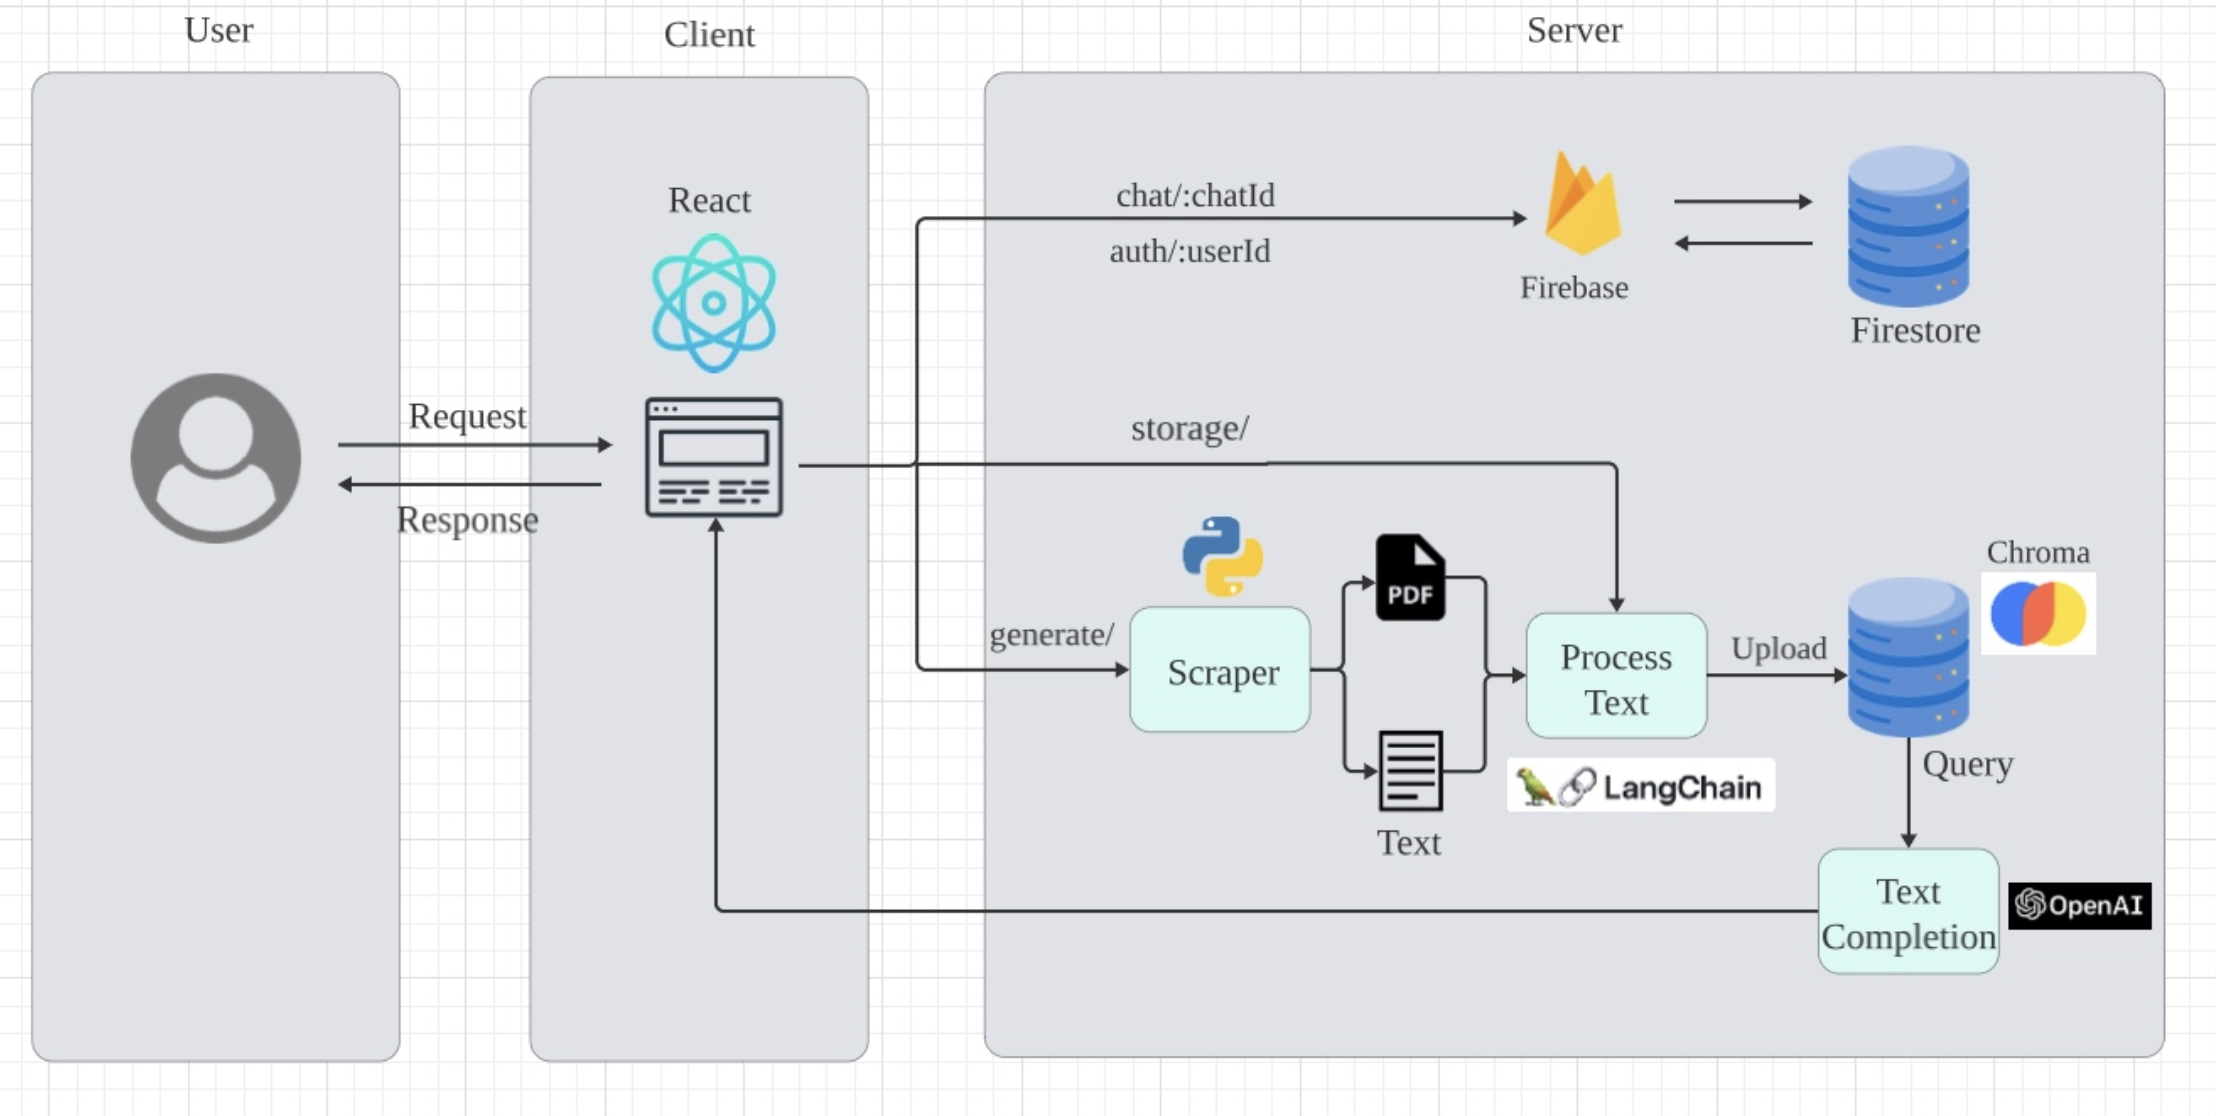Viewport: 2216px width, 1116px height.
Task: Click the Text Completion box
Action: tap(1908, 911)
